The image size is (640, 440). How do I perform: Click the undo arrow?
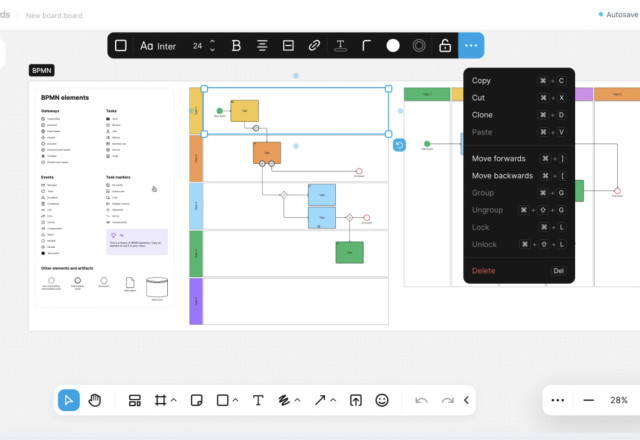point(421,400)
